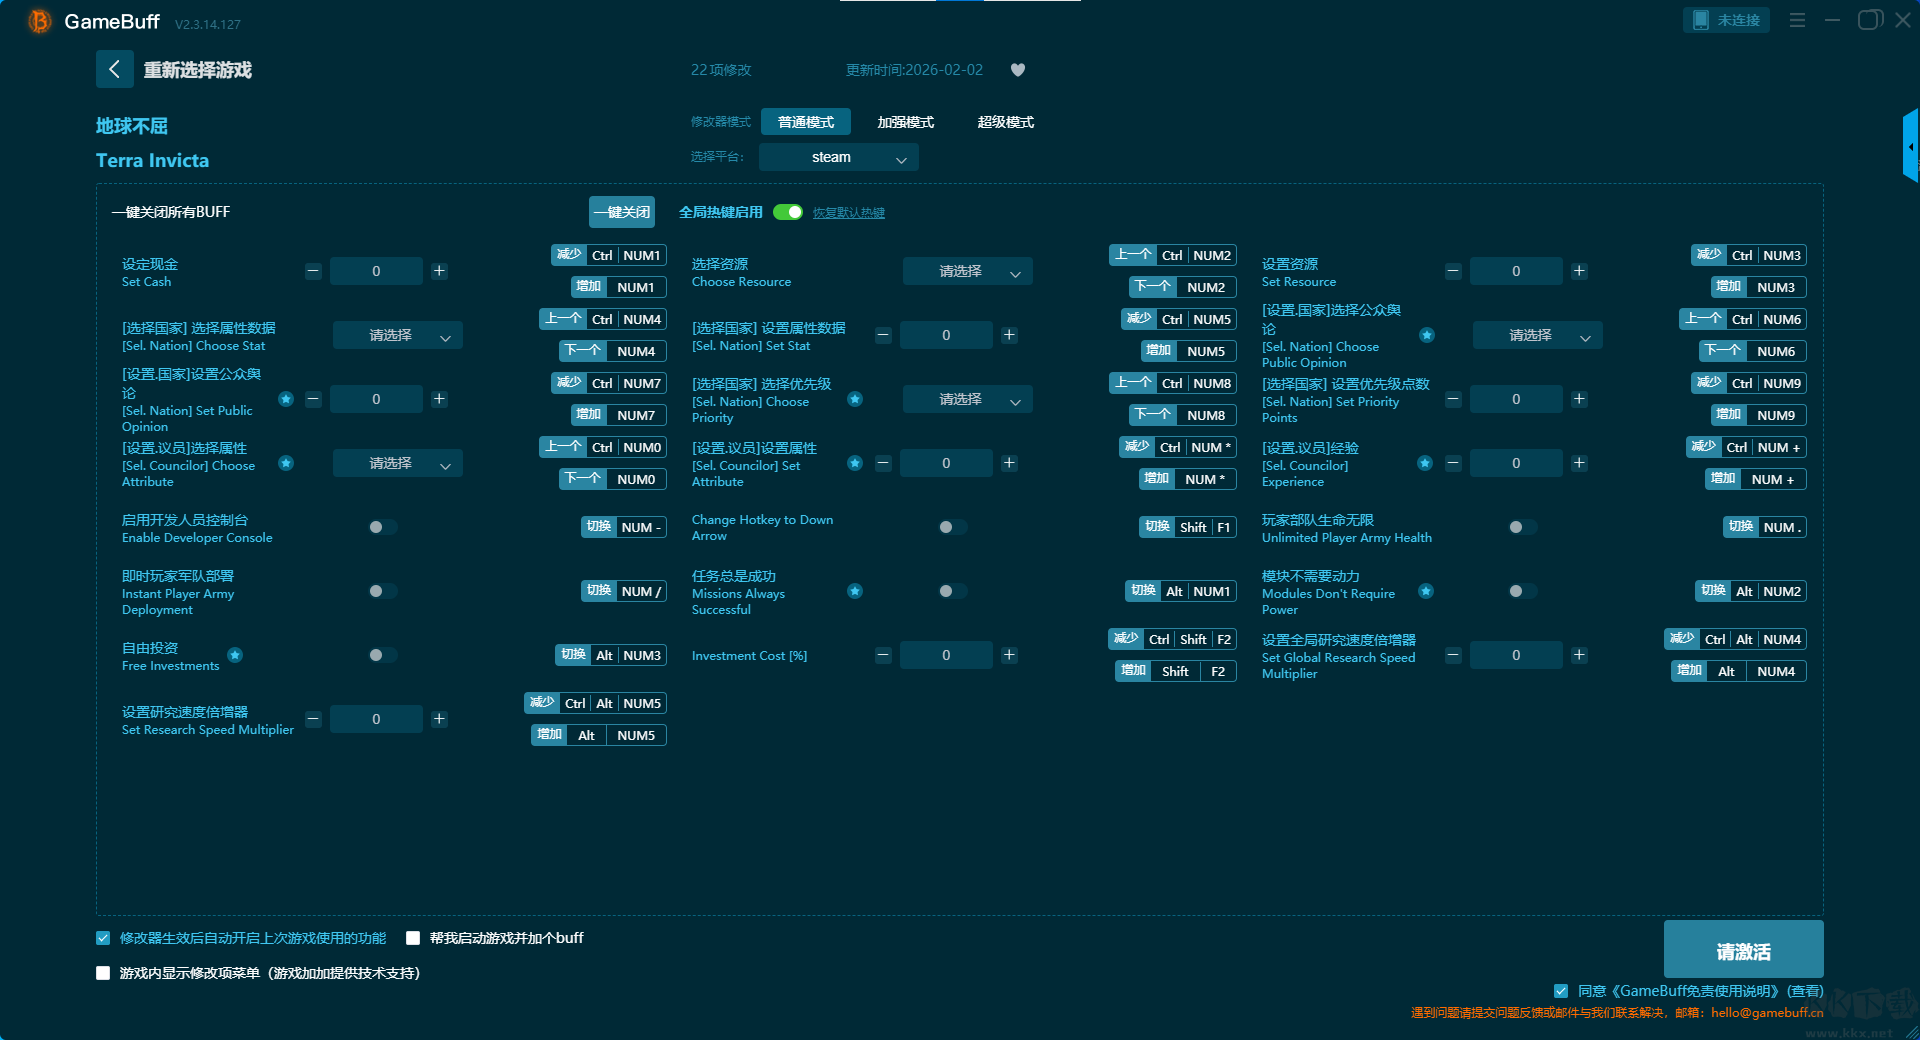
Task: Decrease Set Cash value with minus
Action: pos(313,271)
